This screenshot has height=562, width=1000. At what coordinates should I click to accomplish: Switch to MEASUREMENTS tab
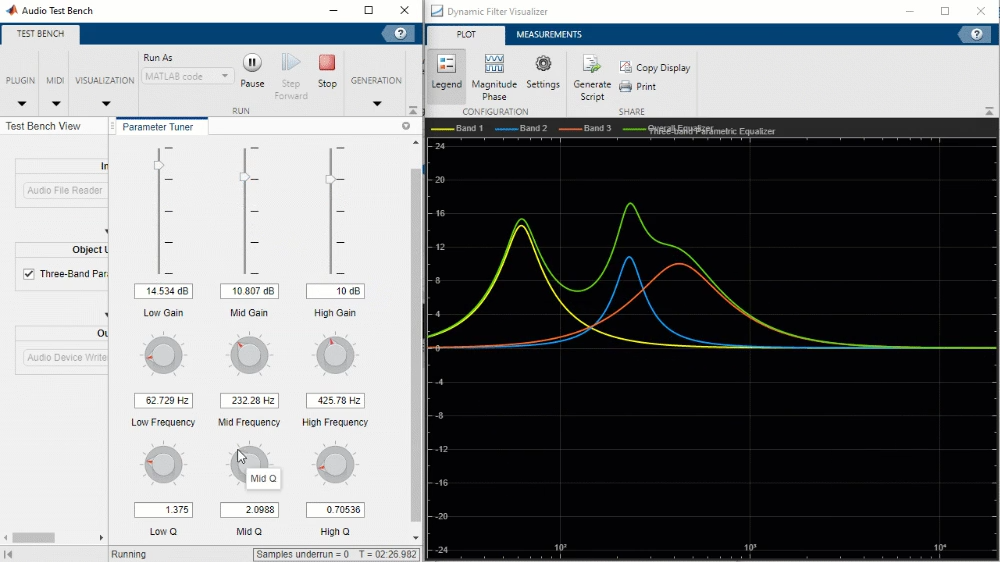(548, 34)
